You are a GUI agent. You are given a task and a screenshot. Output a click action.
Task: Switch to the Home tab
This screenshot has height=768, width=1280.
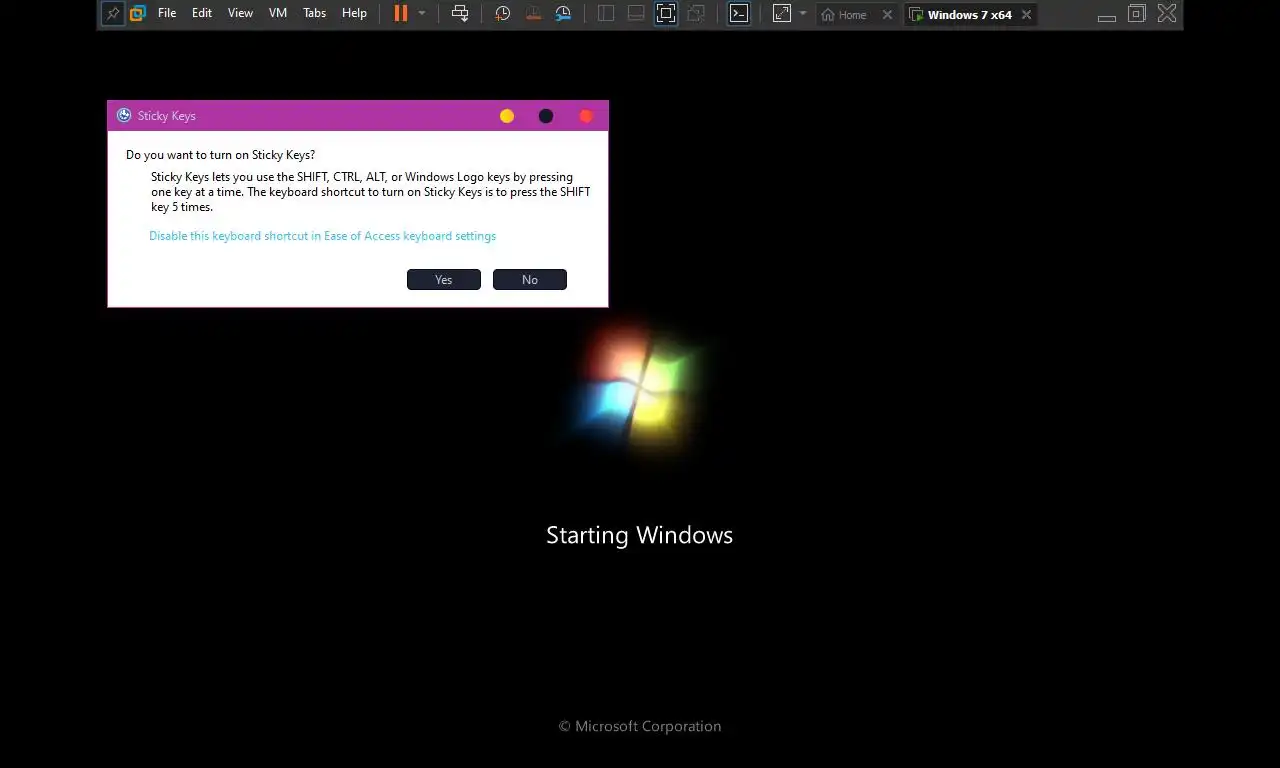pos(844,15)
